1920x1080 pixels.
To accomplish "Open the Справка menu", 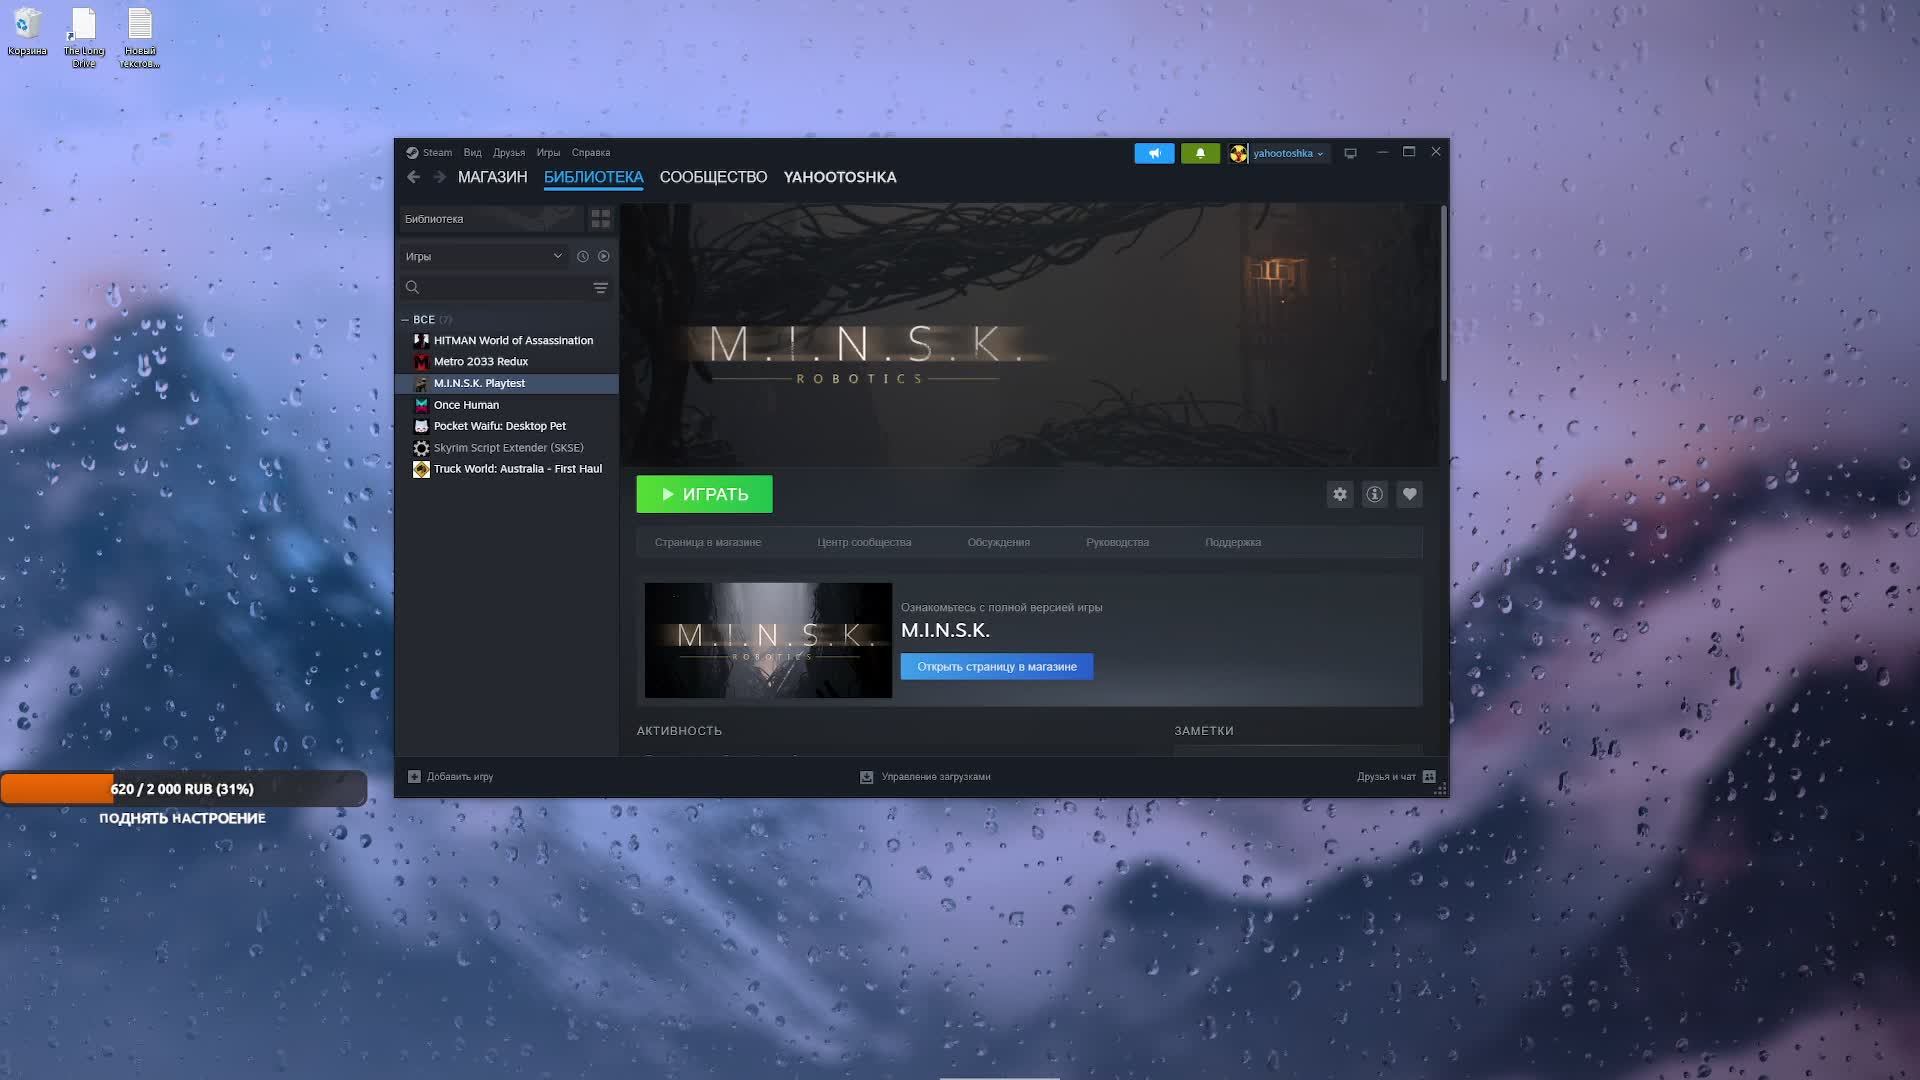I will 590,153.
